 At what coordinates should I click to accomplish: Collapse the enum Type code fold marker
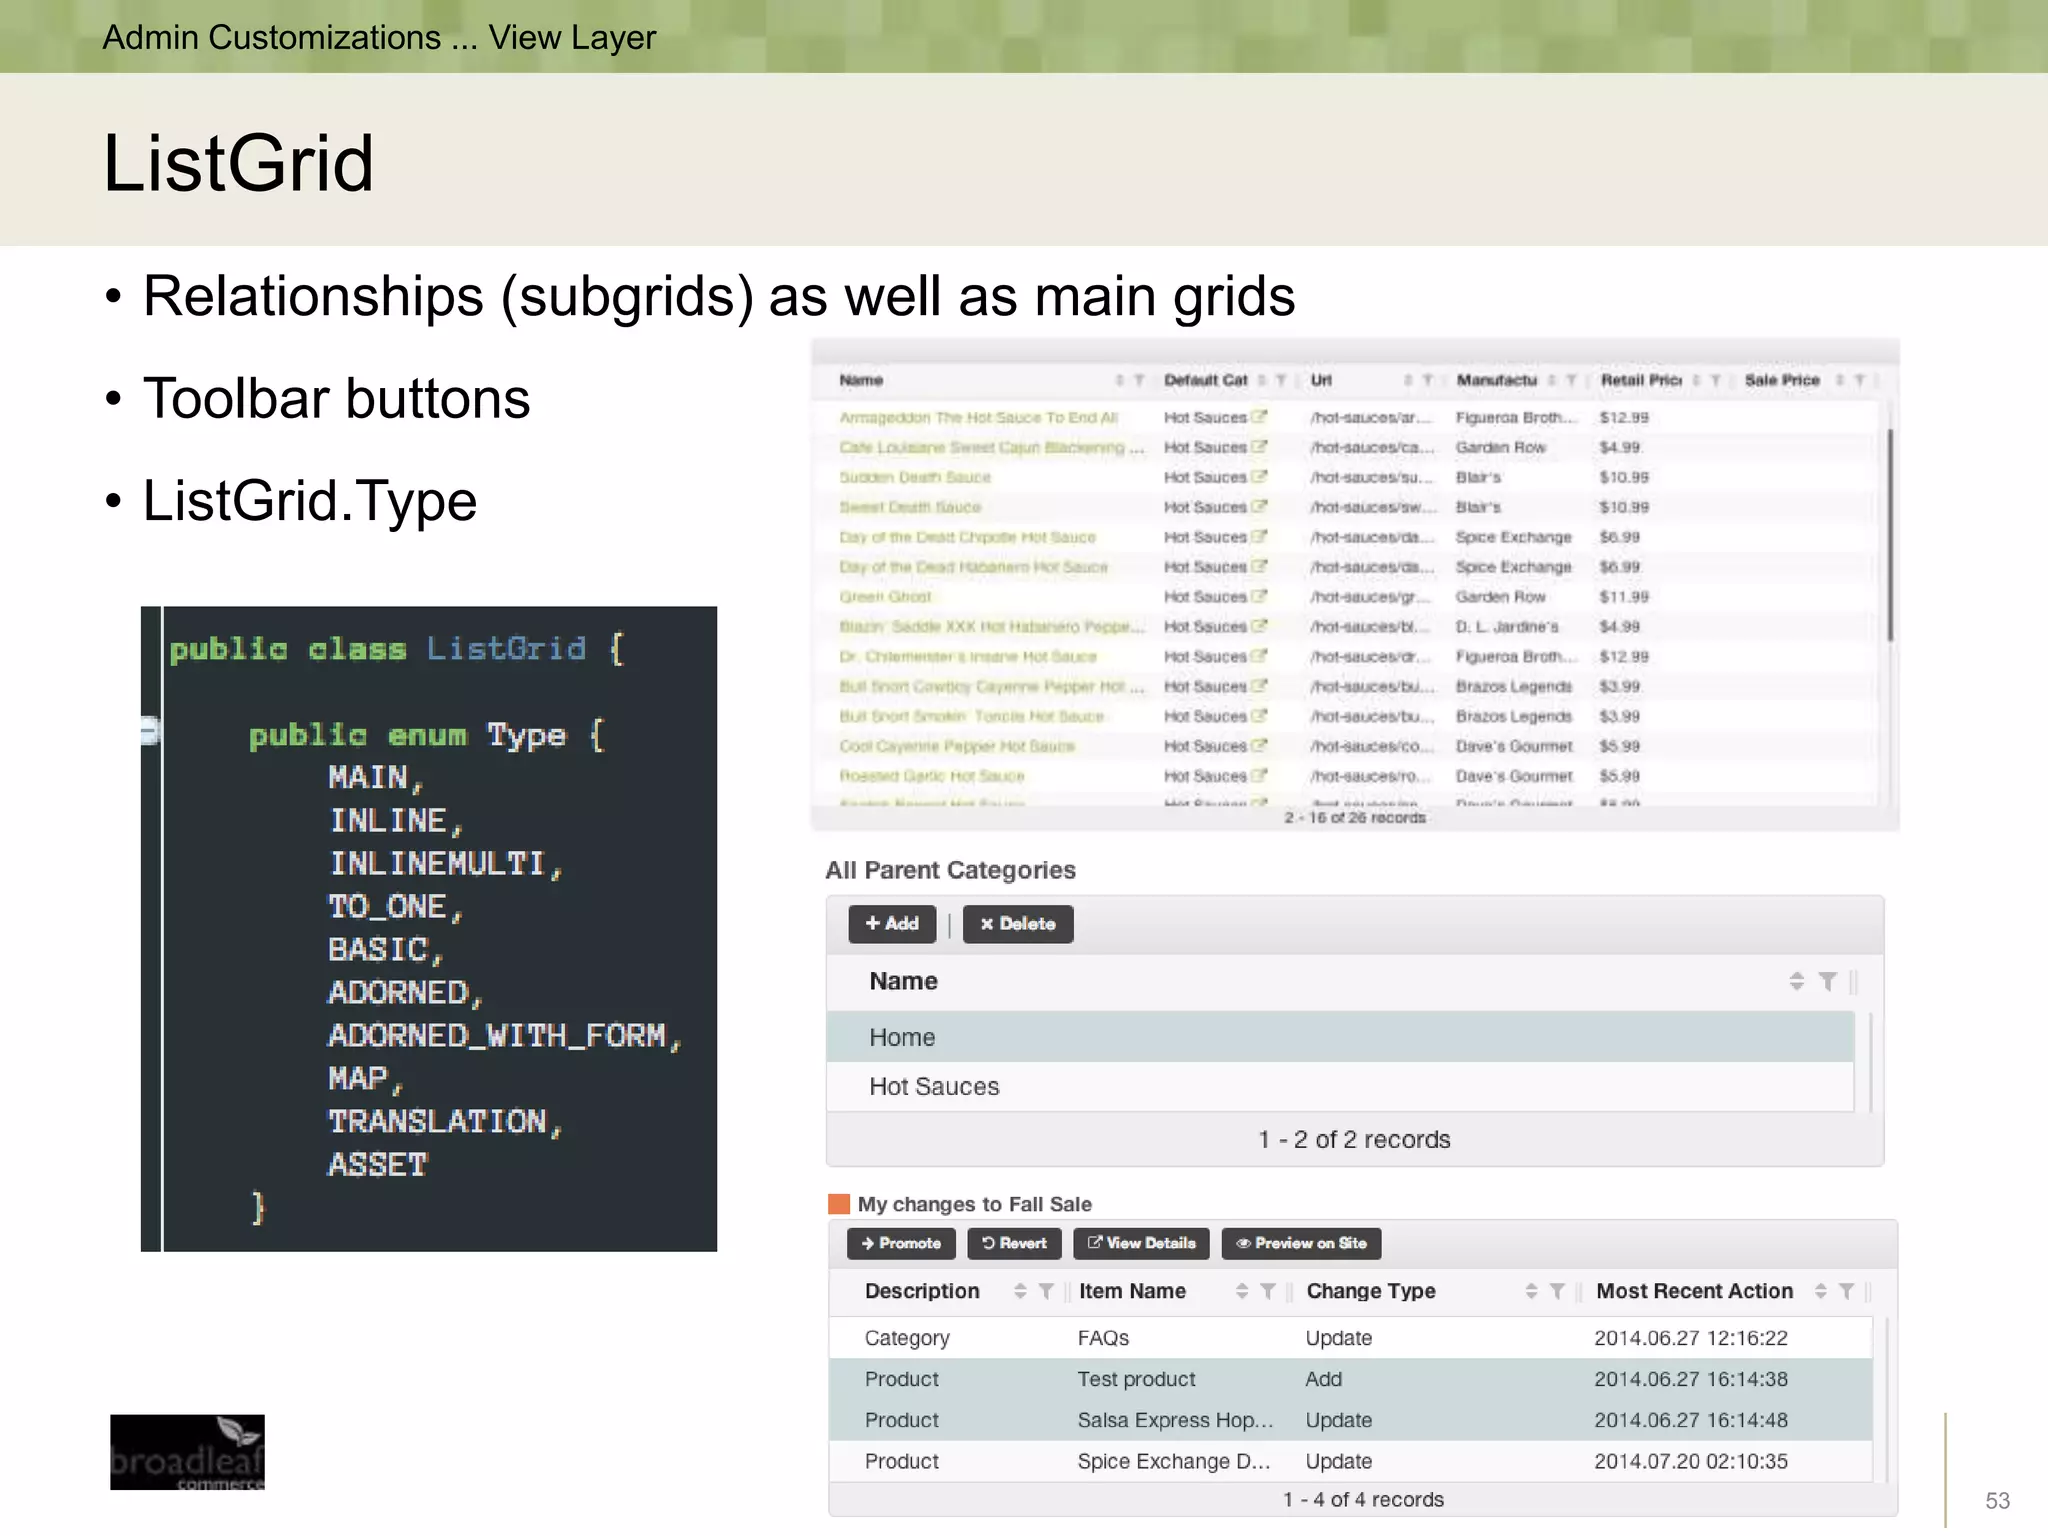pyautogui.click(x=150, y=731)
